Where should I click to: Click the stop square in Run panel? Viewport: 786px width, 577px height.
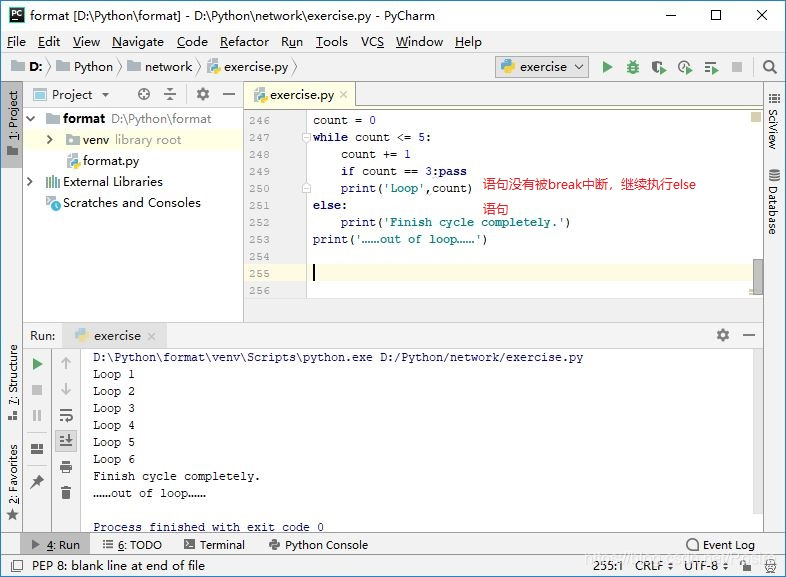tap(37, 390)
